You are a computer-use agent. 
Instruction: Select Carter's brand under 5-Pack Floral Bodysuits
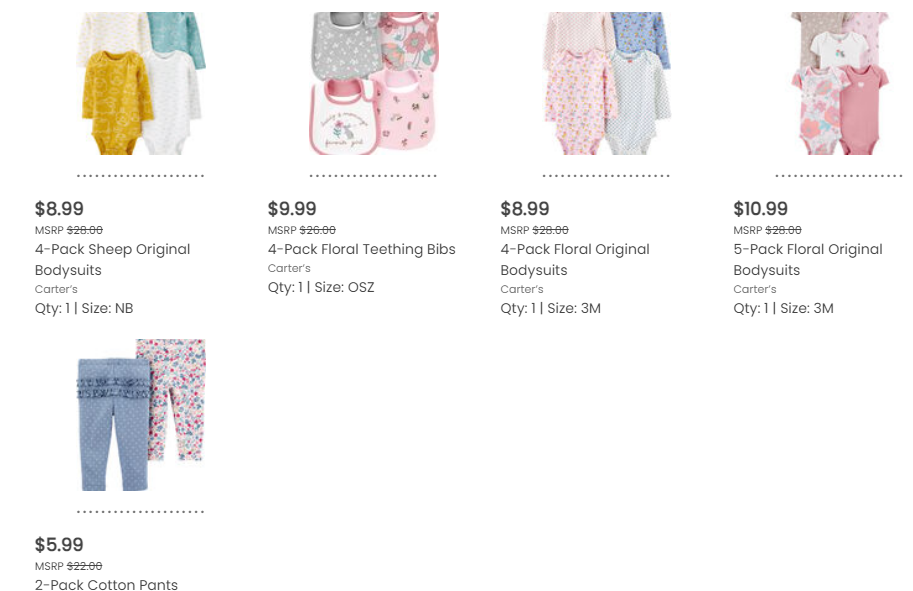tap(755, 289)
